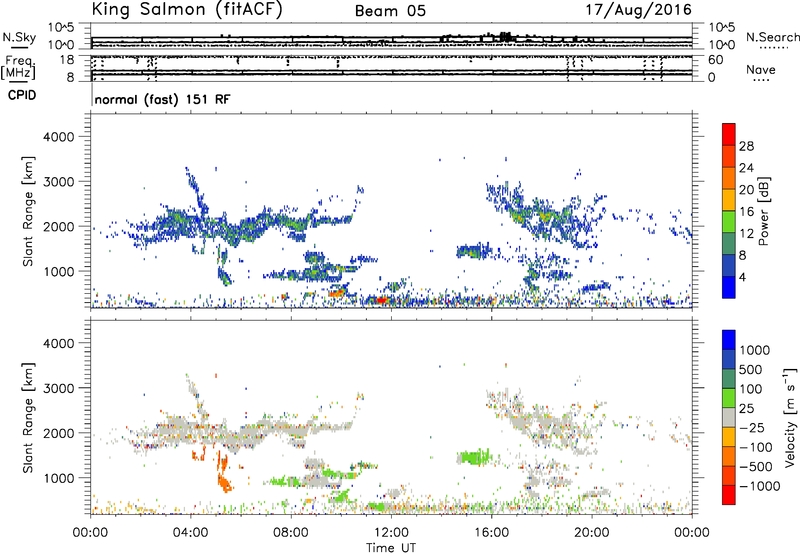Click the "normal (fast) 151 RF" mode text
This screenshot has height=554, width=800.
click(x=162, y=99)
